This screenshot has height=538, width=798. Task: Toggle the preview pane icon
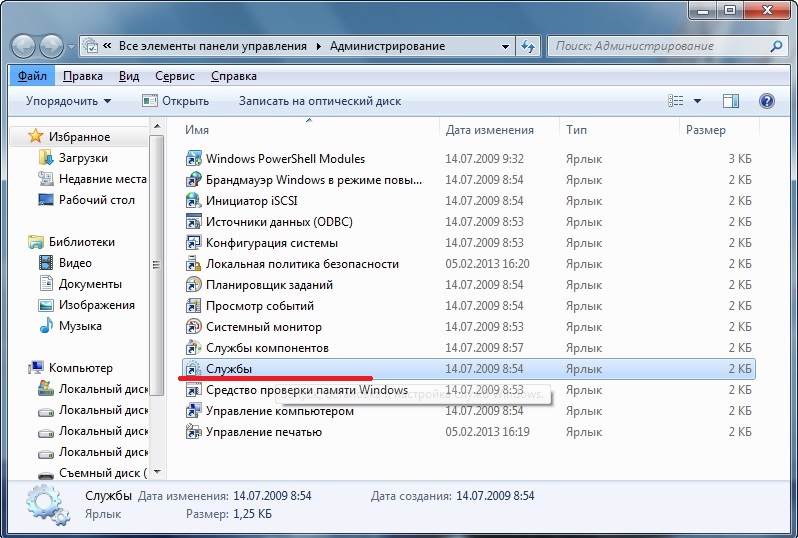[x=731, y=101]
